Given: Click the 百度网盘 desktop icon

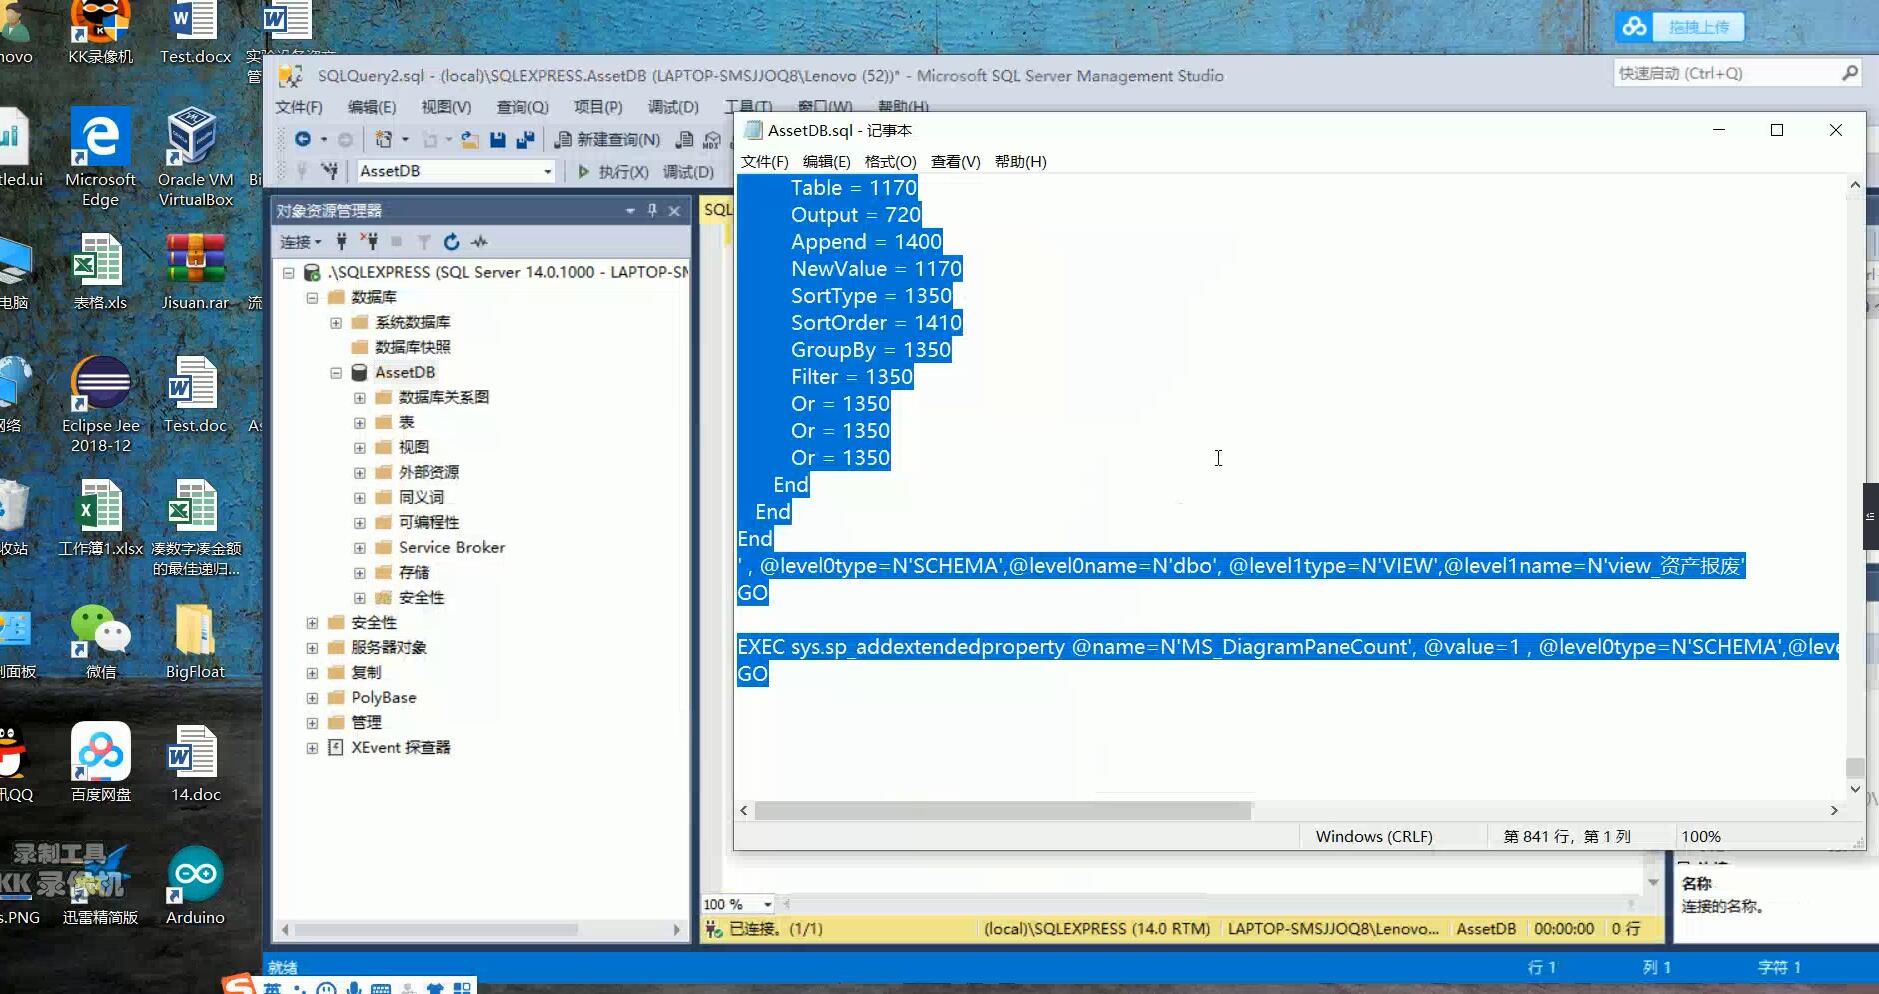Looking at the screenshot, I should [100, 763].
